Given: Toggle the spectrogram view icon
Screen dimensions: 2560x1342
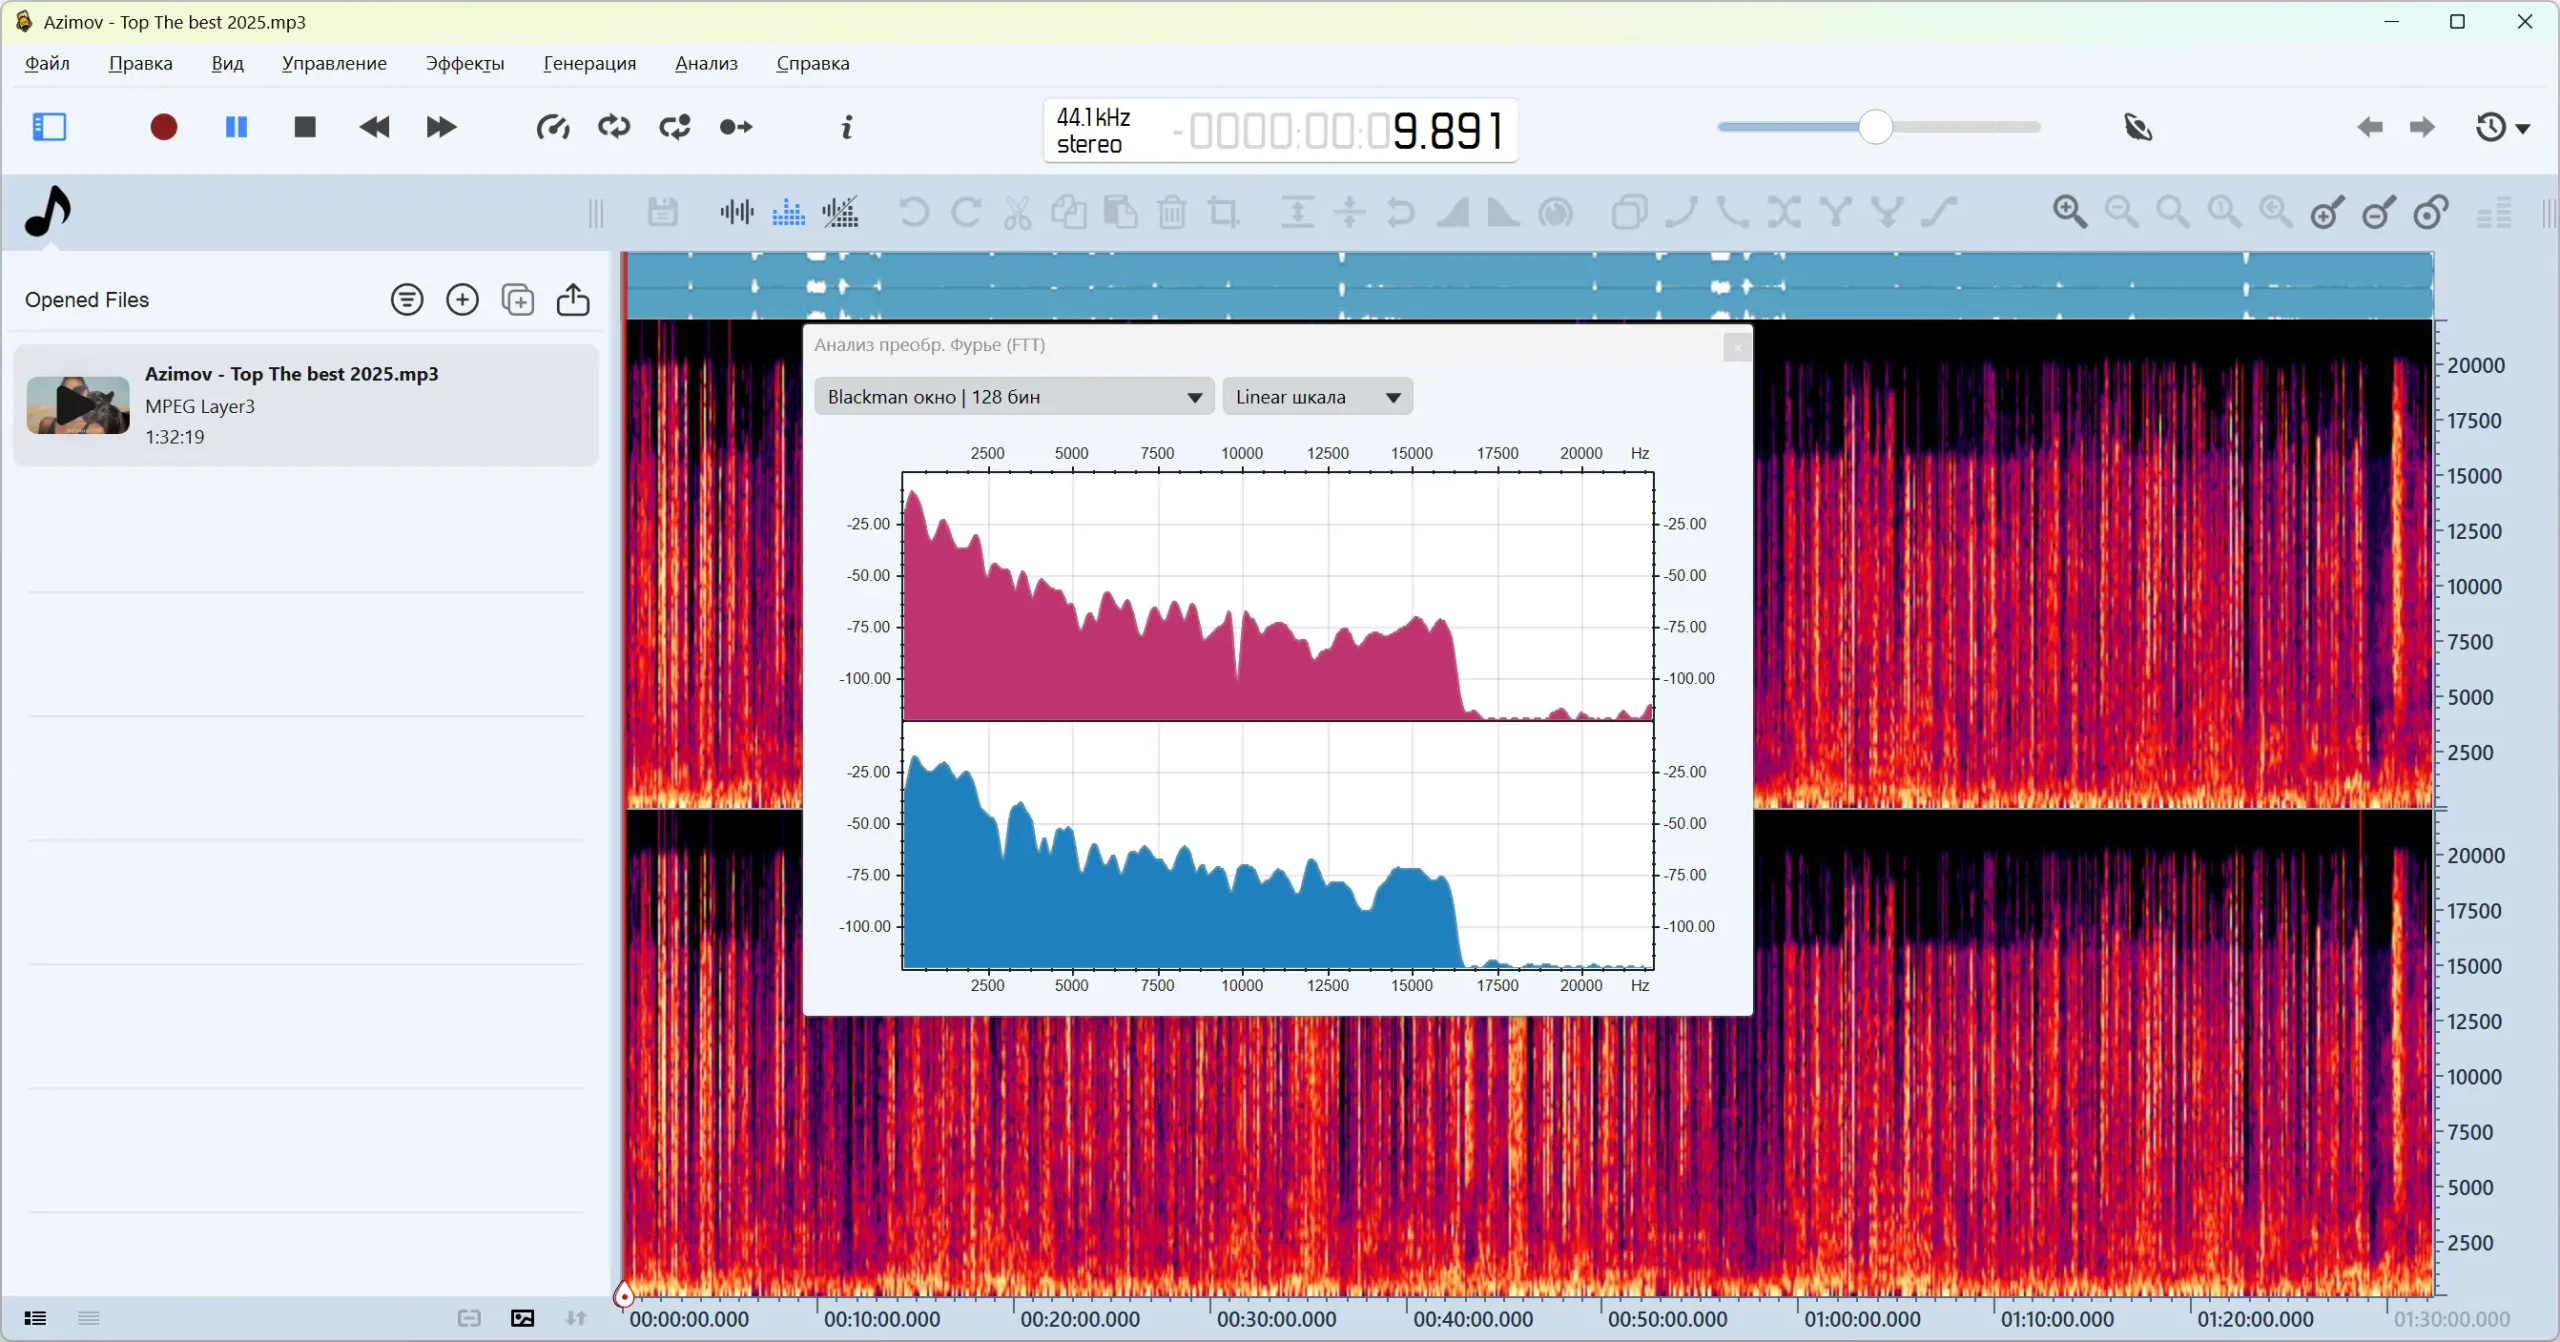Looking at the screenshot, I should [x=789, y=212].
